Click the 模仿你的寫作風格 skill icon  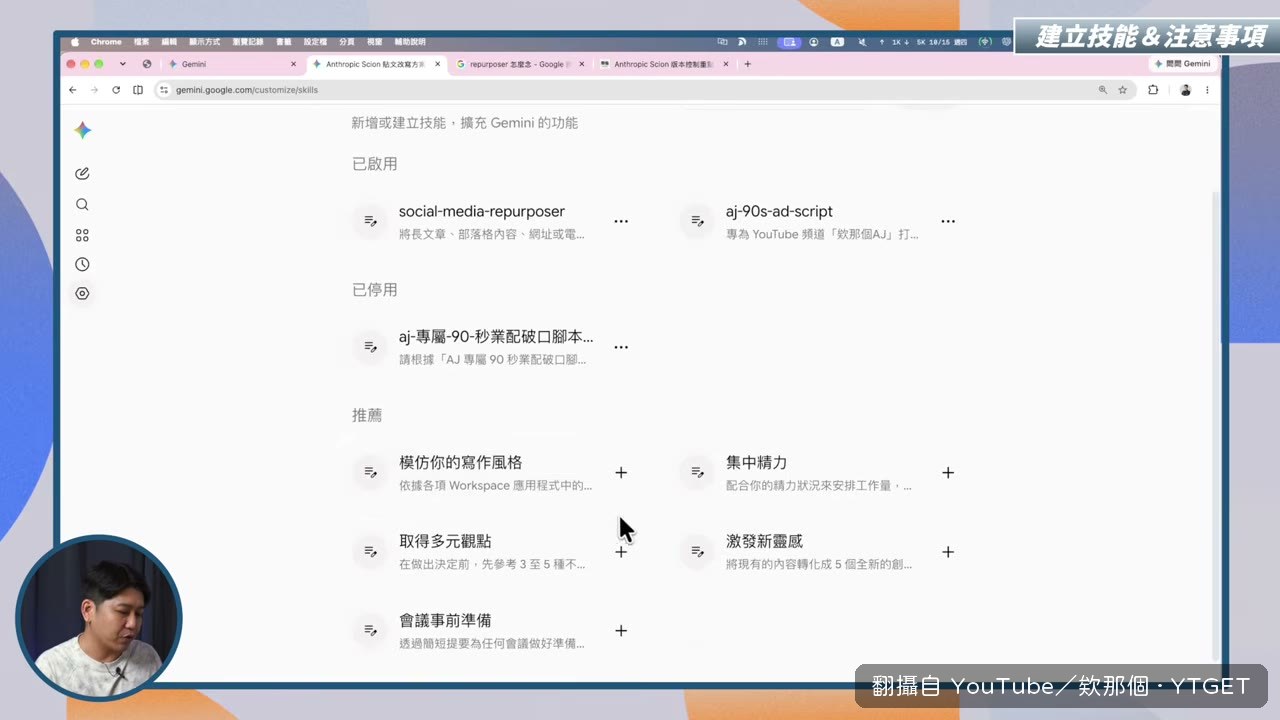(370, 472)
